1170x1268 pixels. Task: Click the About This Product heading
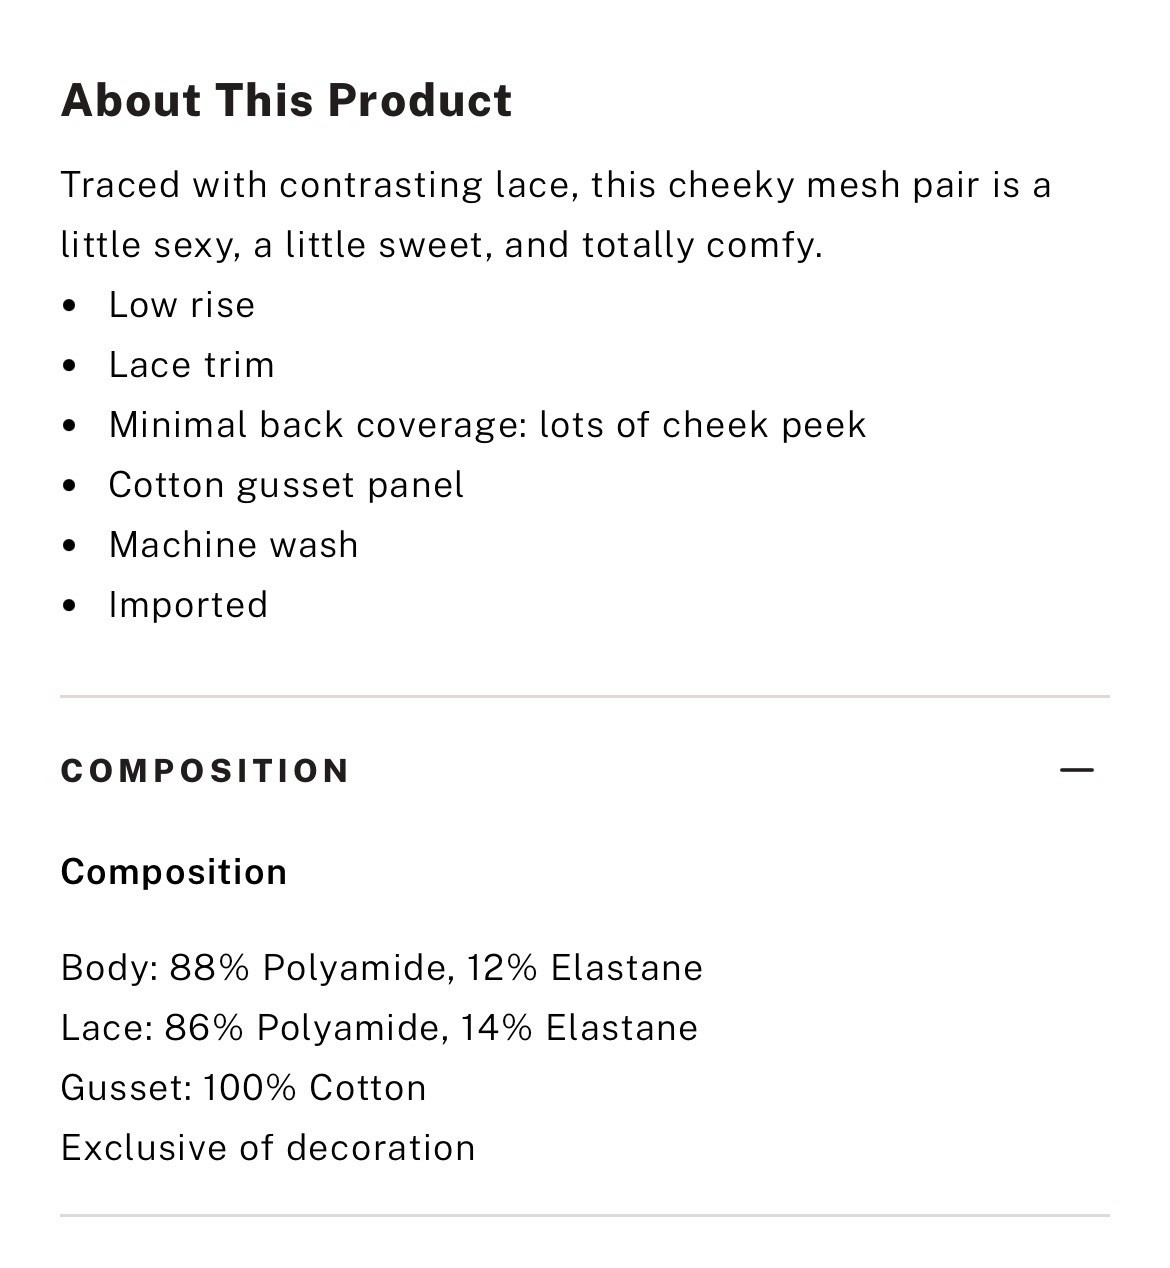[x=286, y=100]
